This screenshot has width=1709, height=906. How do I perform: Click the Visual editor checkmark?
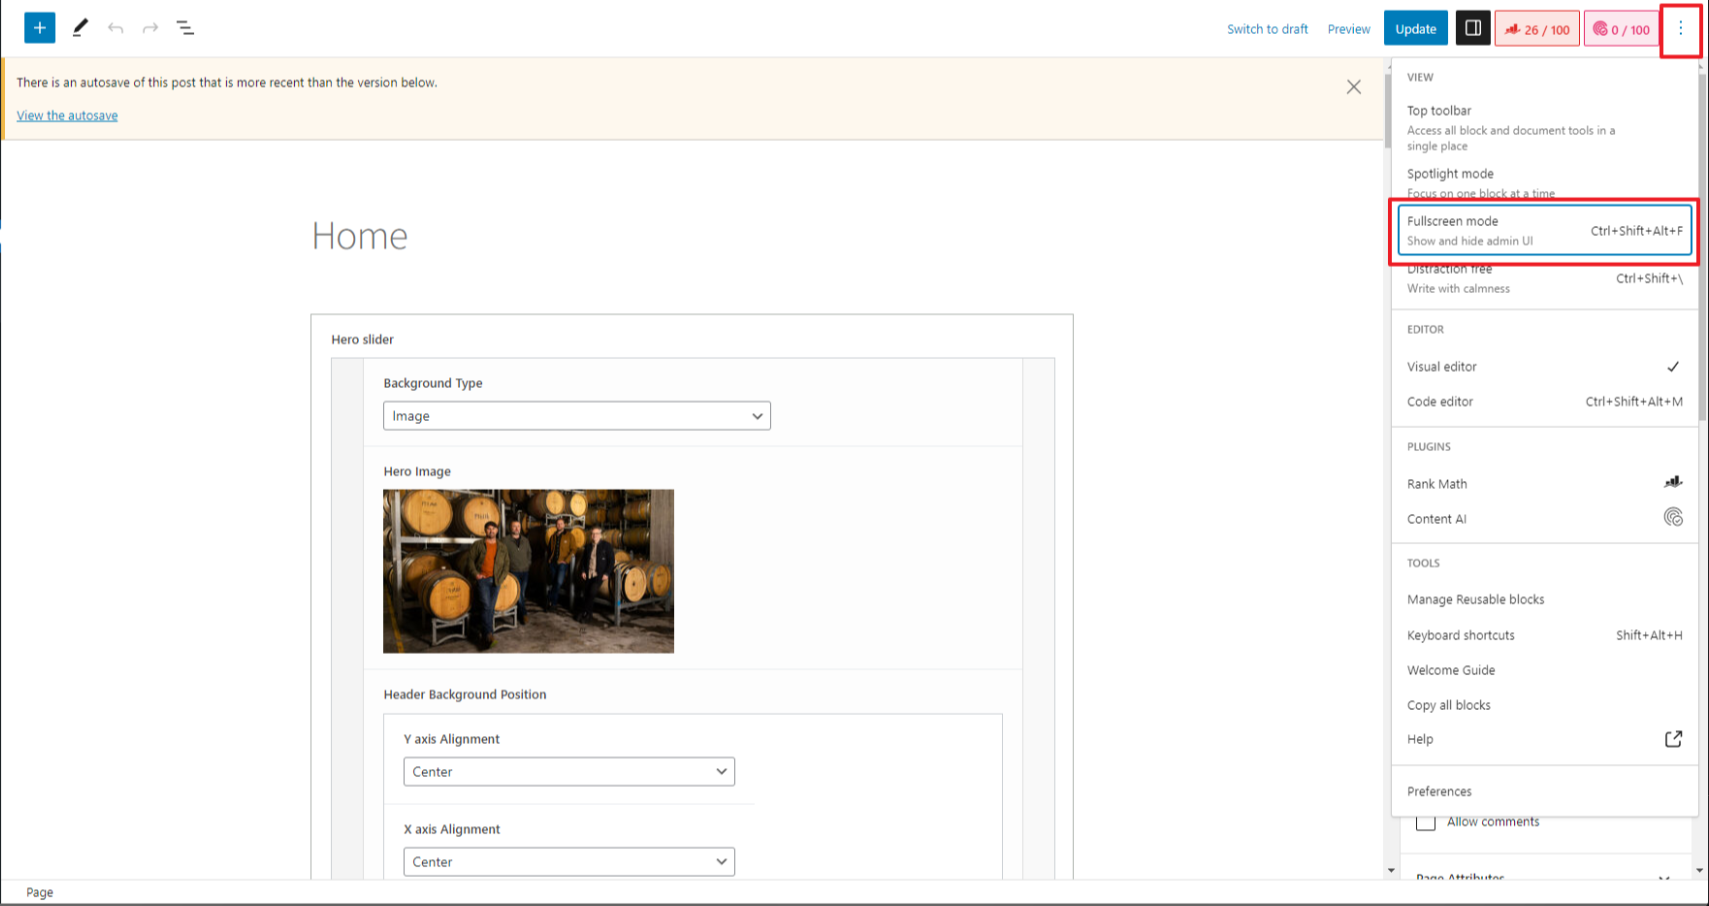pyautogui.click(x=1673, y=367)
